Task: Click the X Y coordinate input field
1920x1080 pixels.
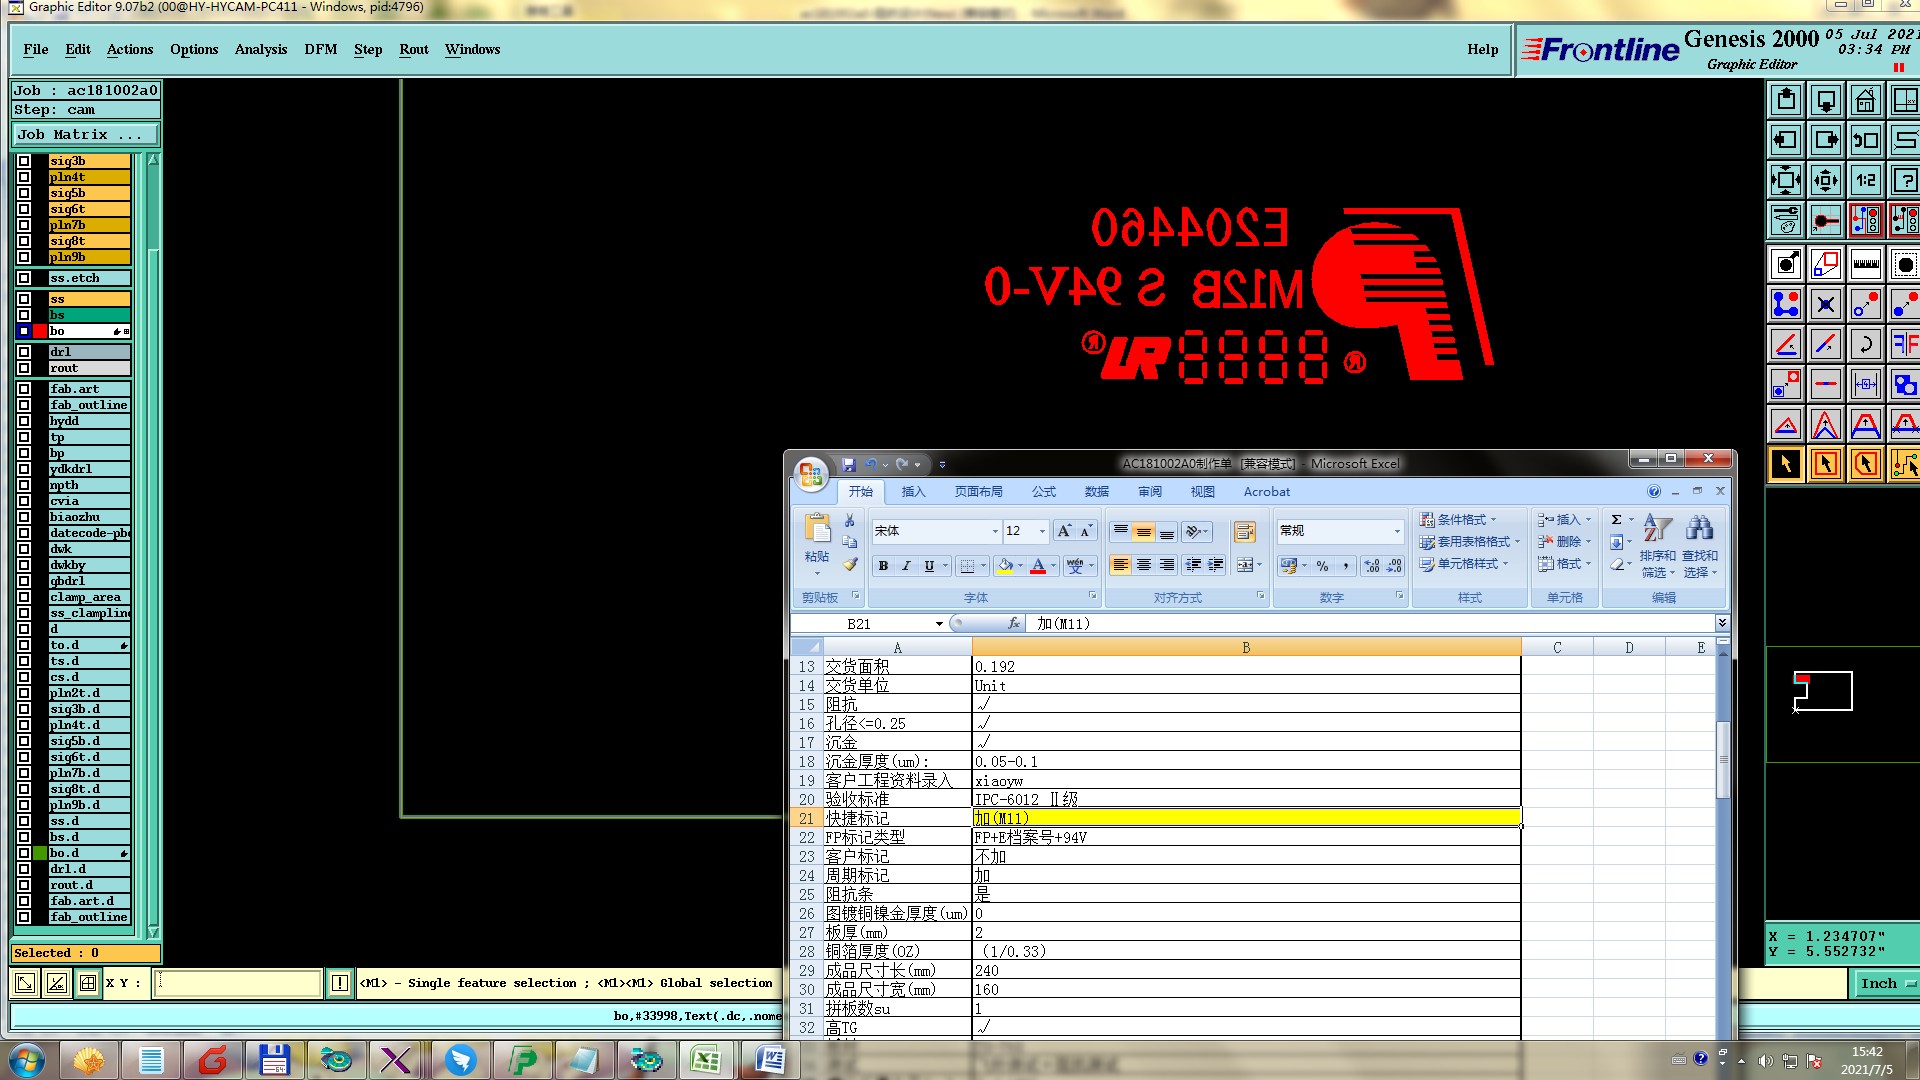Action: click(x=238, y=983)
